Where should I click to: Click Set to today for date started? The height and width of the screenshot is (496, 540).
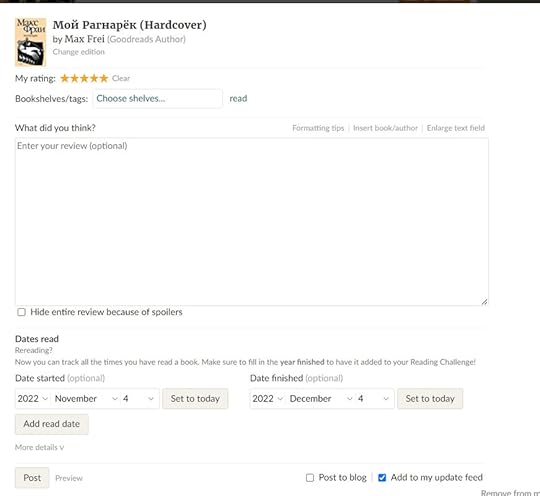pos(195,399)
